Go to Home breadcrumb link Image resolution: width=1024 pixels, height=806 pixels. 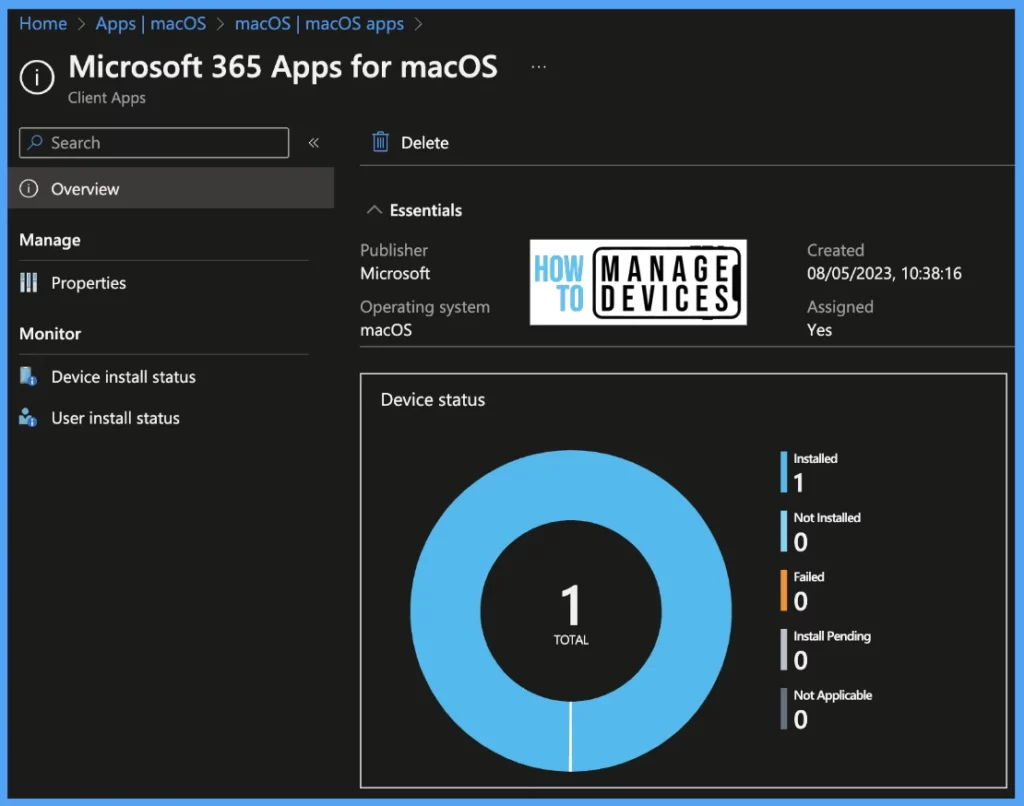coord(43,24)
